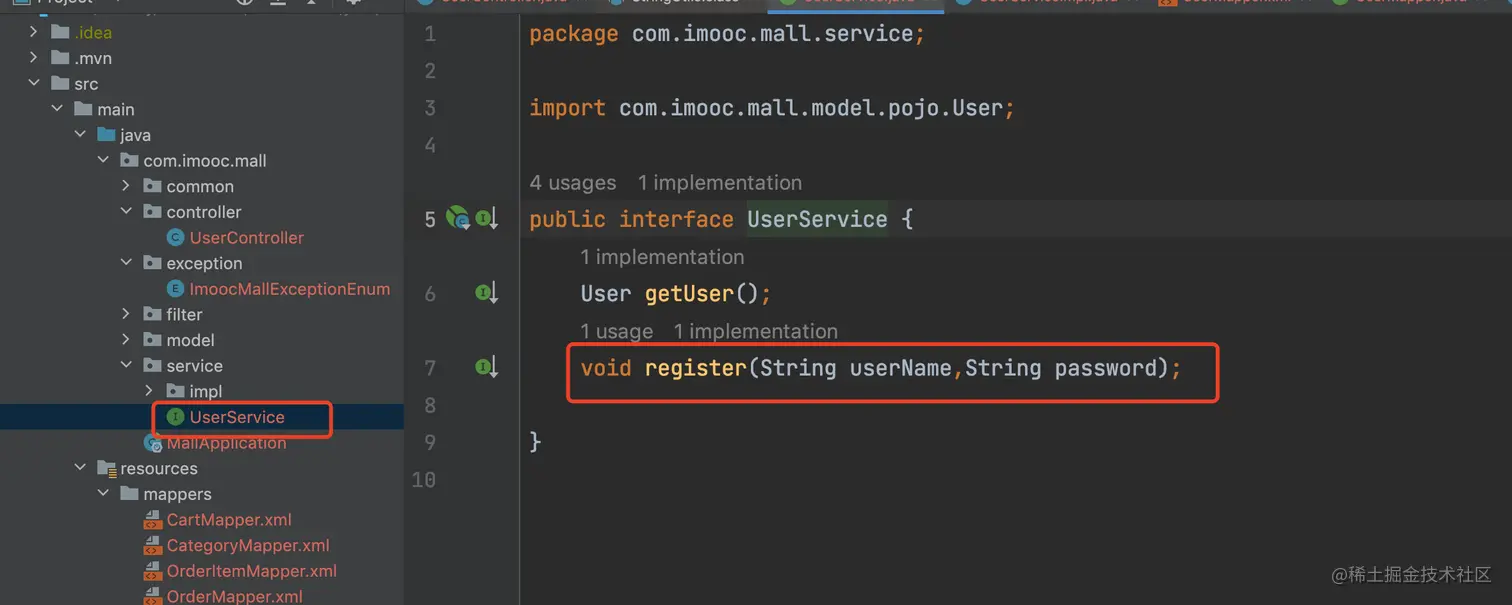Select CategoryMapper.xml in the project tree
Image resolution: width=1512 pixels, height=605 pixels.
click(x=247, y=546)
